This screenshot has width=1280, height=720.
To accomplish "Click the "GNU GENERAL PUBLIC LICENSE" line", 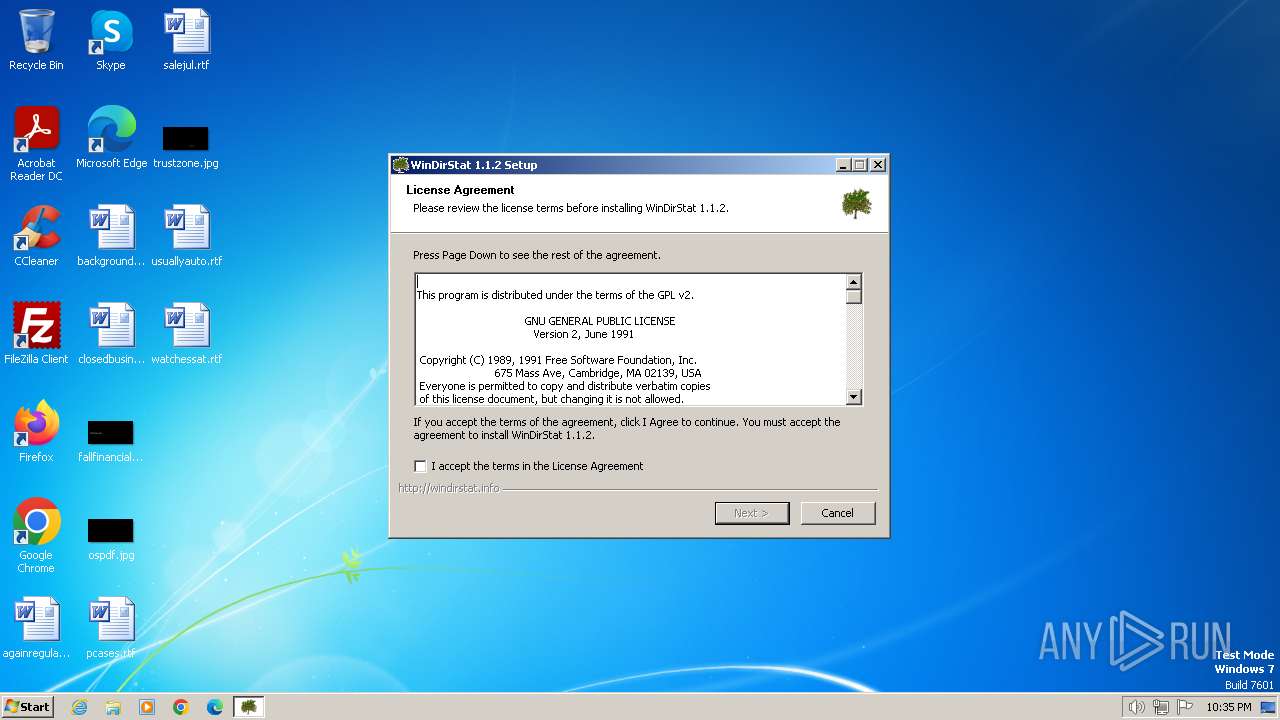I will 600,321.
